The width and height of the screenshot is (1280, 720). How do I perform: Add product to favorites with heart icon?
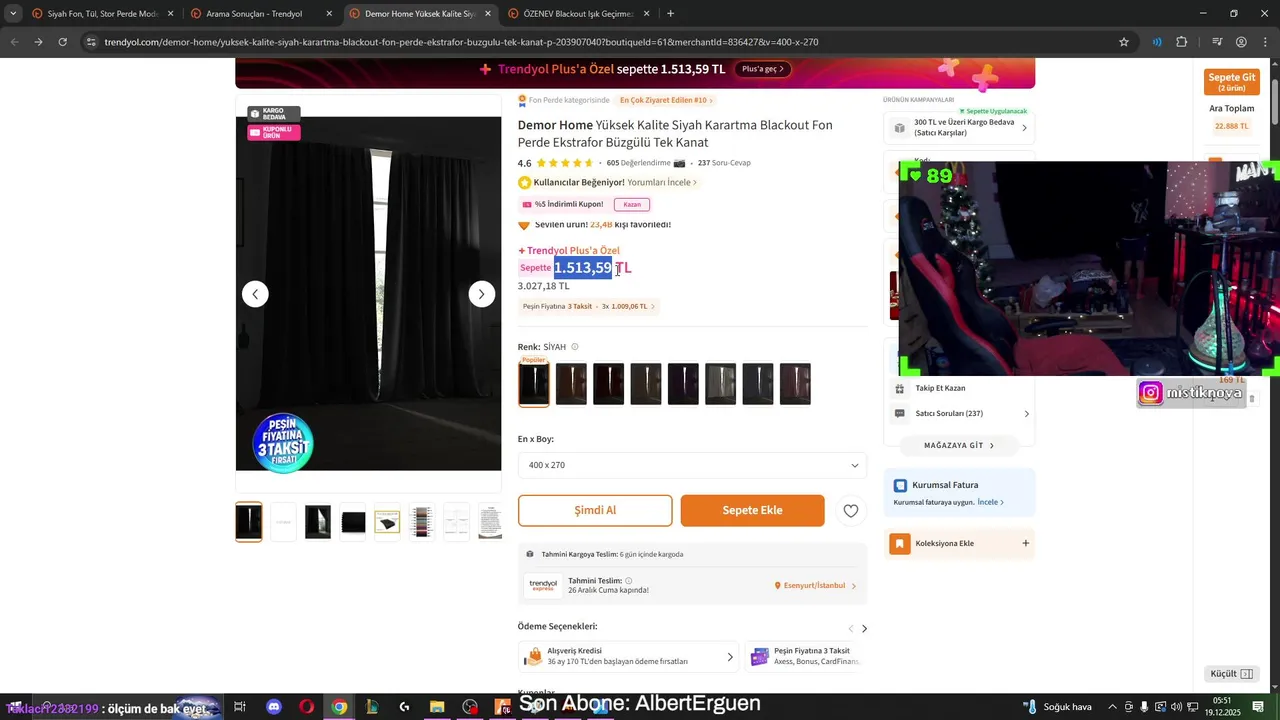(x=850, y=510)
